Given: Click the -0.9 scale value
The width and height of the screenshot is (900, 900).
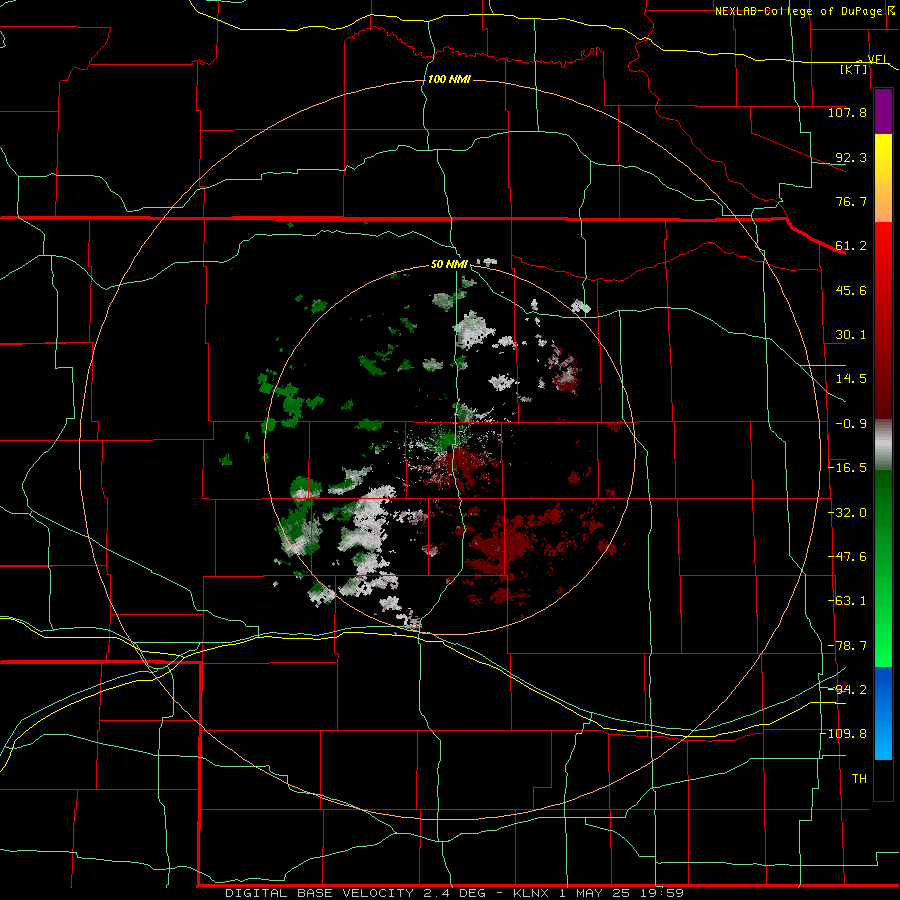Looking at the screenshot, I should click(x=851, y=424).
